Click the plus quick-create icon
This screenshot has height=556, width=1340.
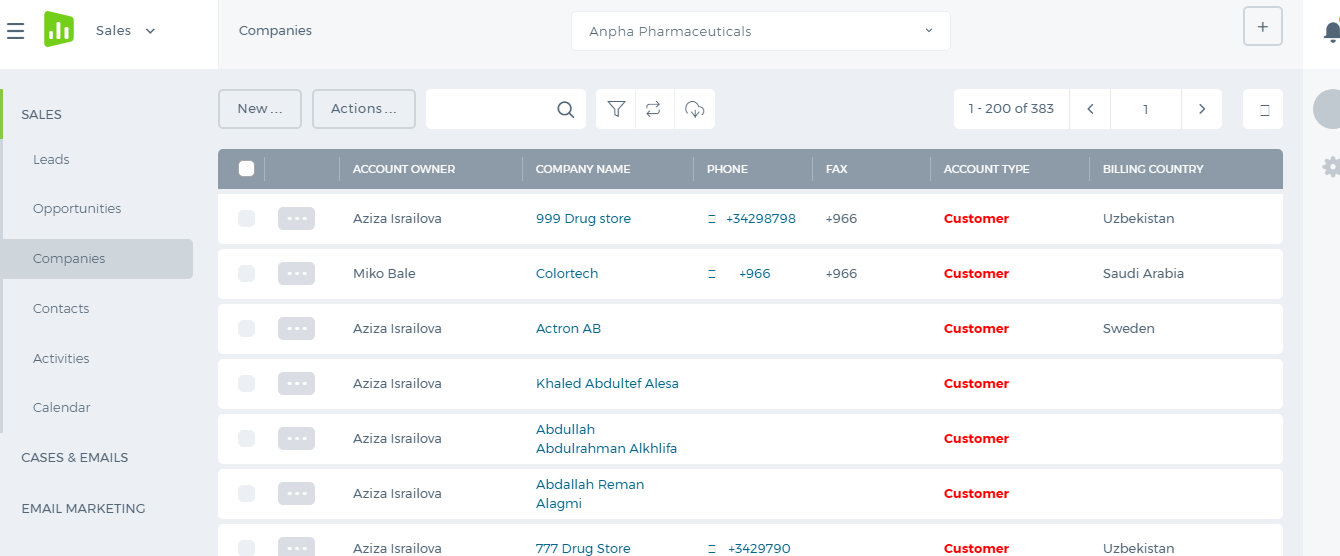[1263, 27]
